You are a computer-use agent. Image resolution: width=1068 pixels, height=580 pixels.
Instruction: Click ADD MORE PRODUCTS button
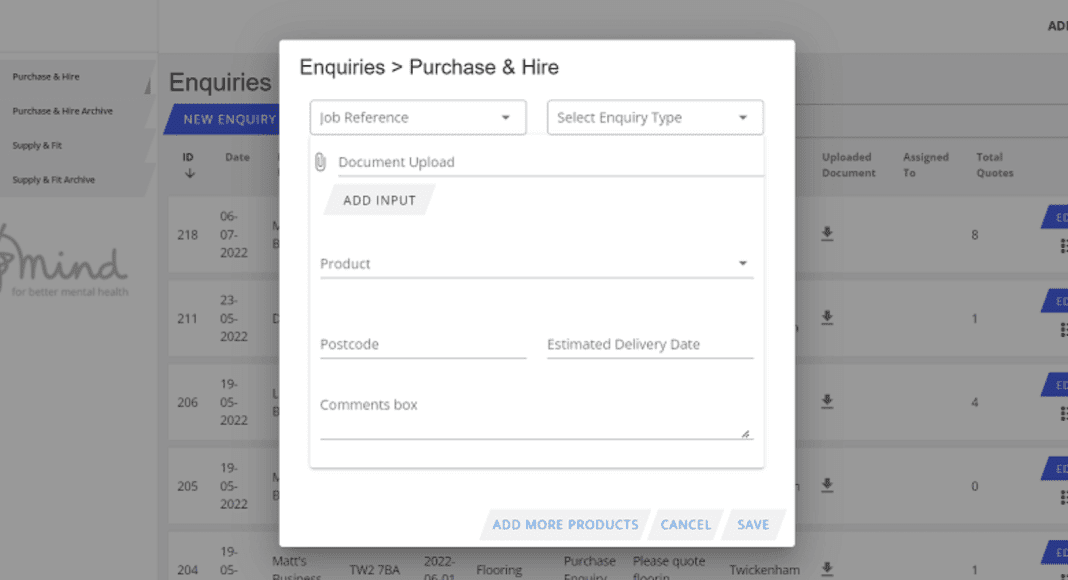(x=565, y=525)
